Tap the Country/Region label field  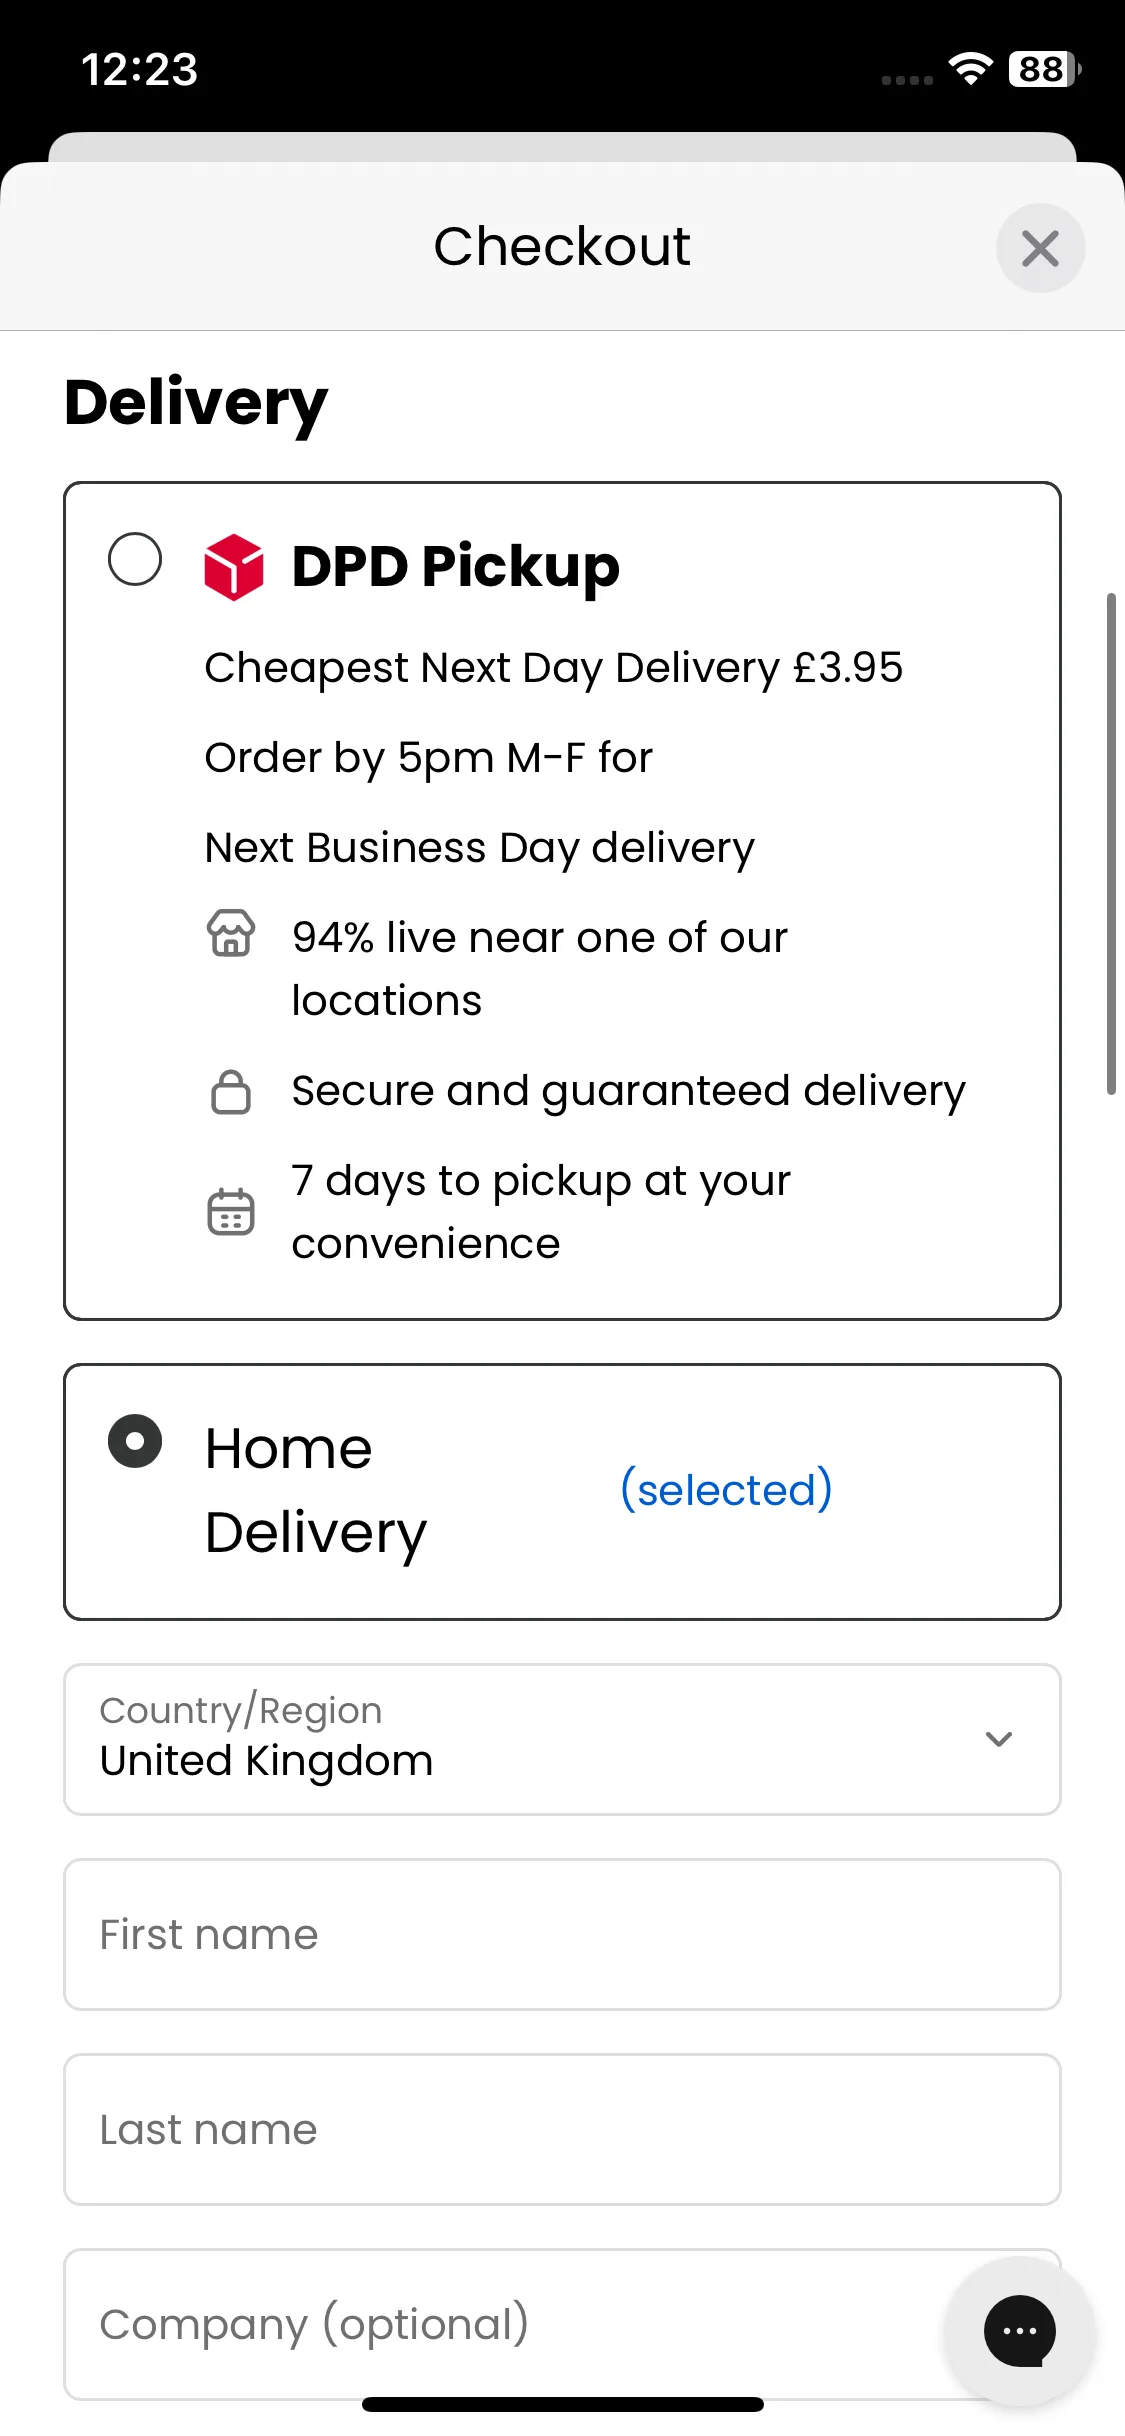click(241, 1711)
